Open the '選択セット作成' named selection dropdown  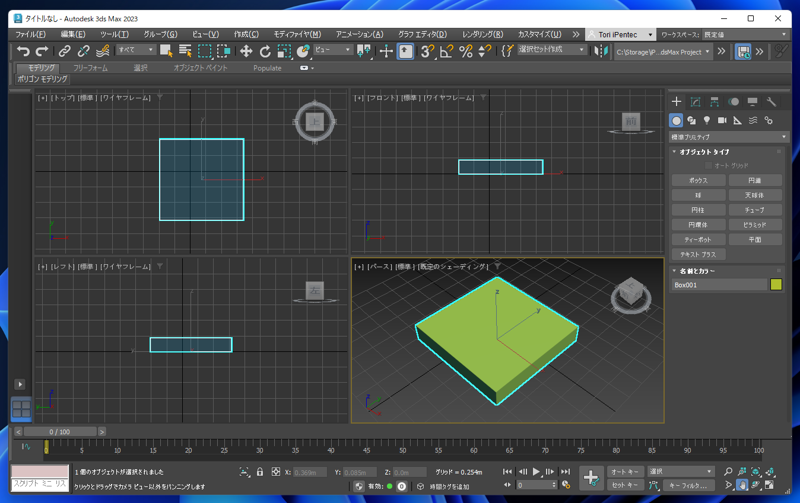click(552, 49)
